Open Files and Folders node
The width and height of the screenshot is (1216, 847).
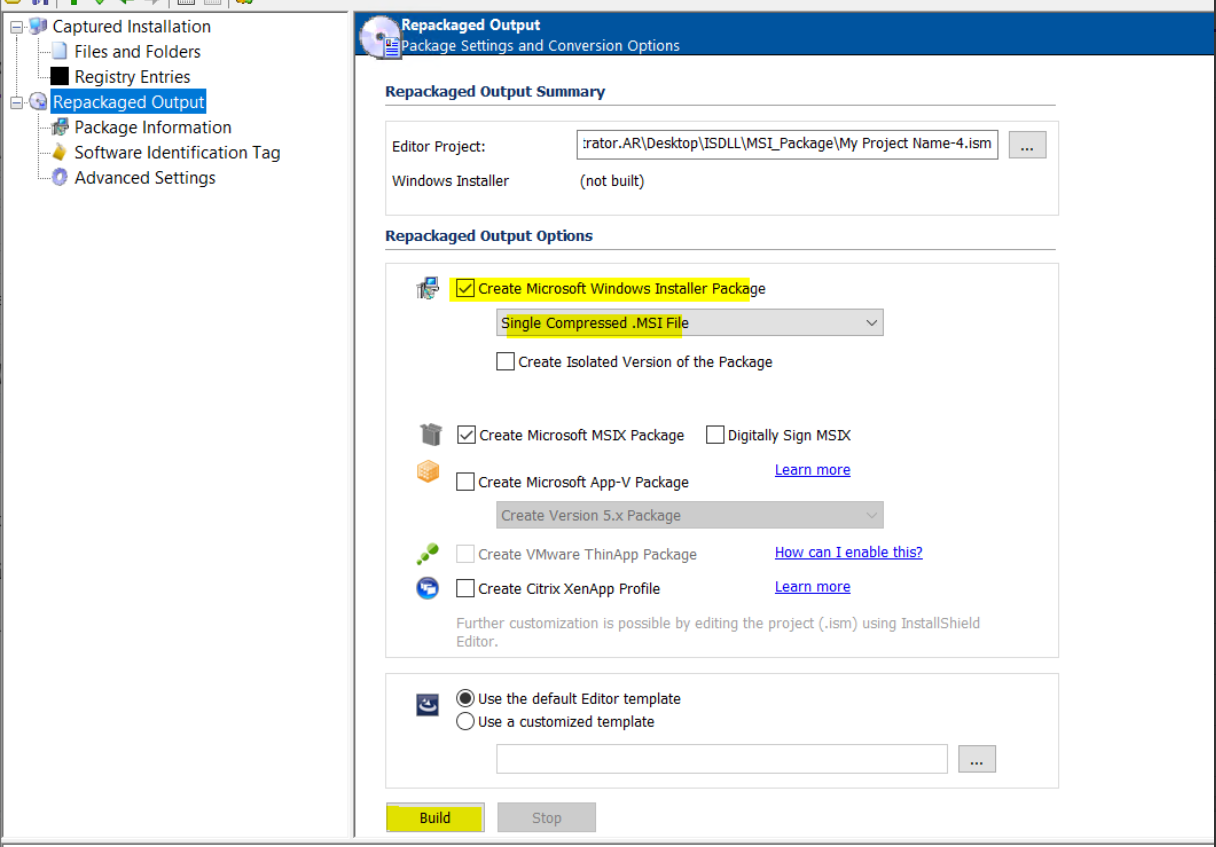137,51
